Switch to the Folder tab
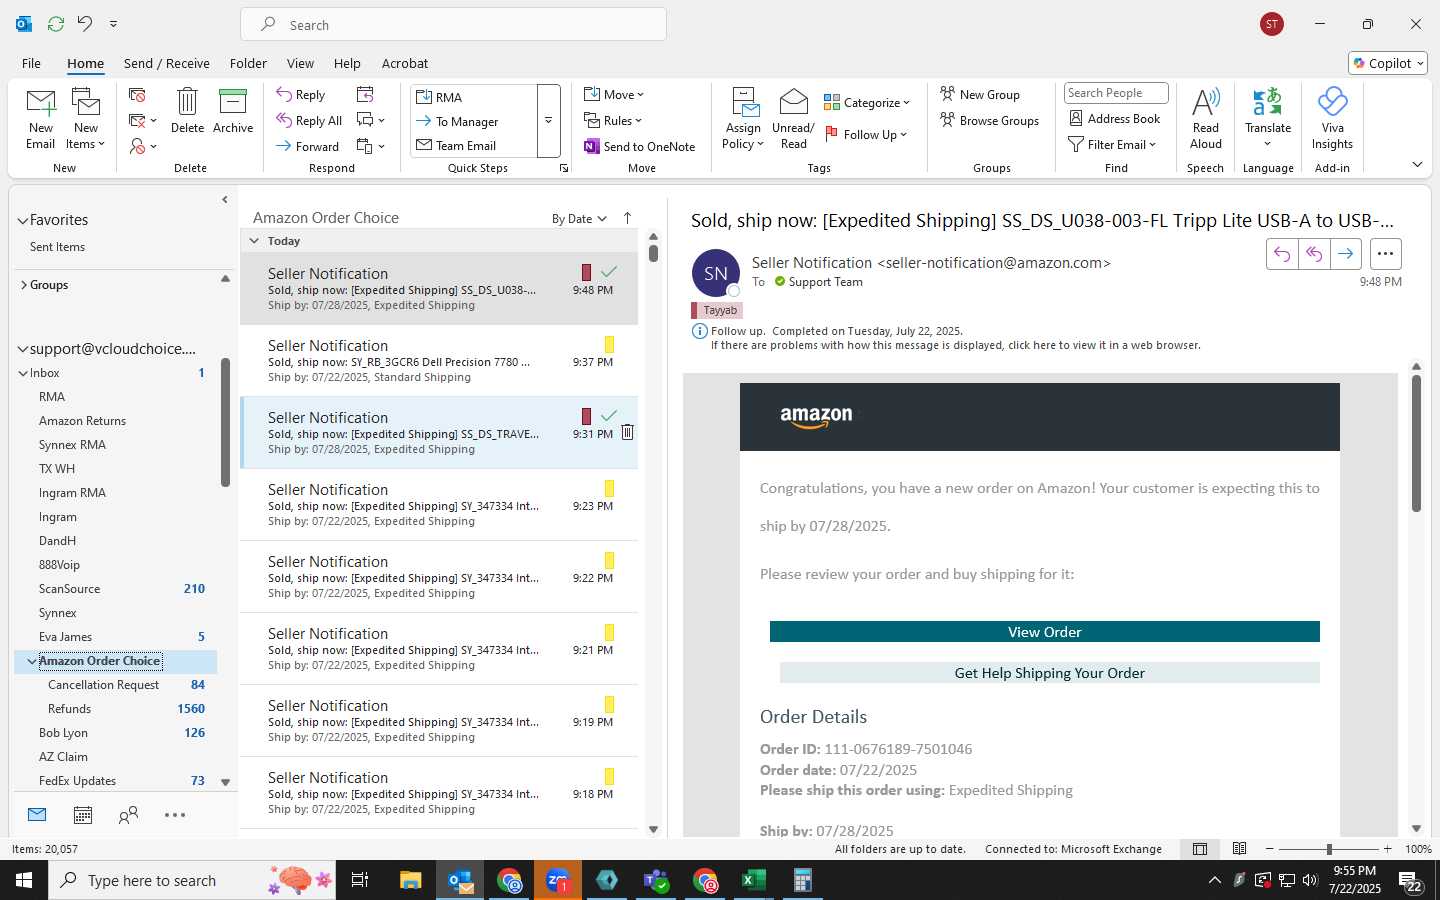The image size is (1440, 900). [x=248, y=63]
